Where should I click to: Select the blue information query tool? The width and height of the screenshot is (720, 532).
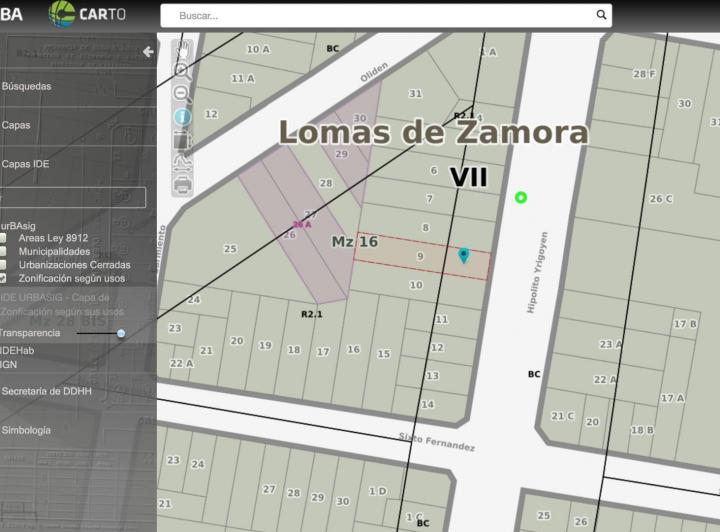[x=182, y=117]
